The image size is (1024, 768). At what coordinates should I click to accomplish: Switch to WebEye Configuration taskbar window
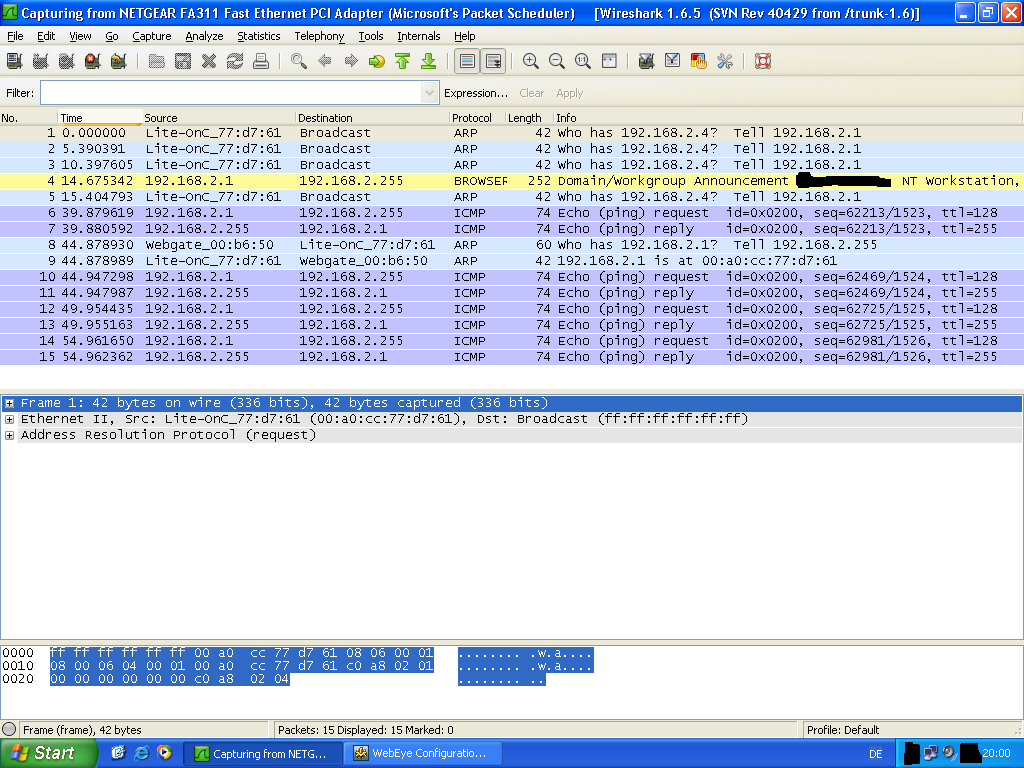pyautogui.click(x=423, y=753)
